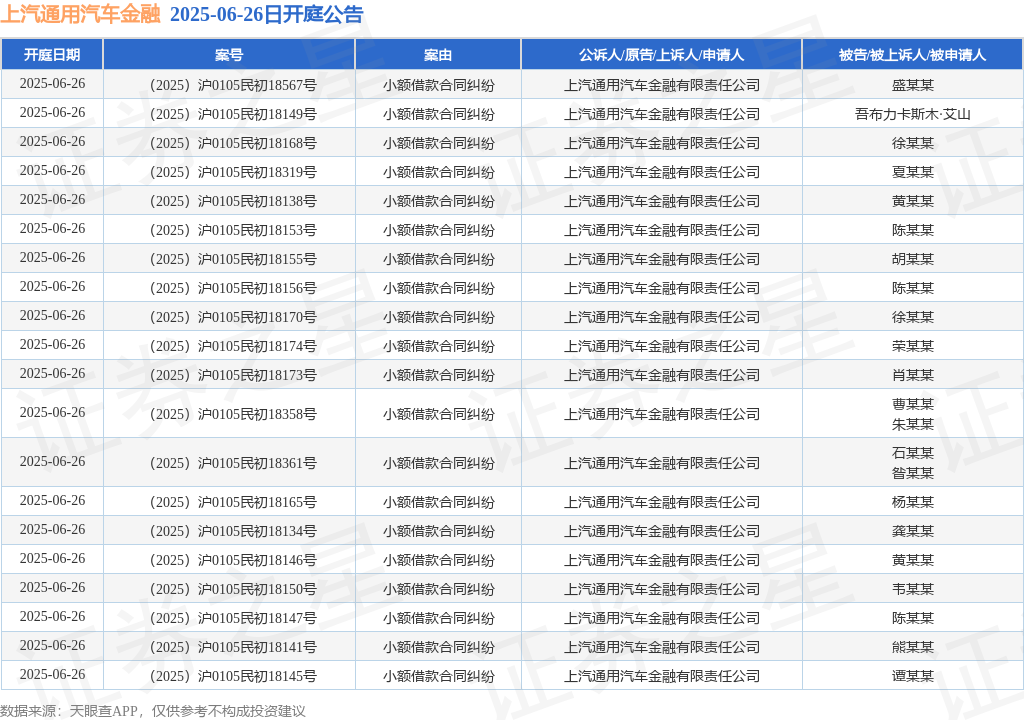1024x720 pixels.
Task: Select 徐某某 in the 18170号 row
Action: click(913, 317)
